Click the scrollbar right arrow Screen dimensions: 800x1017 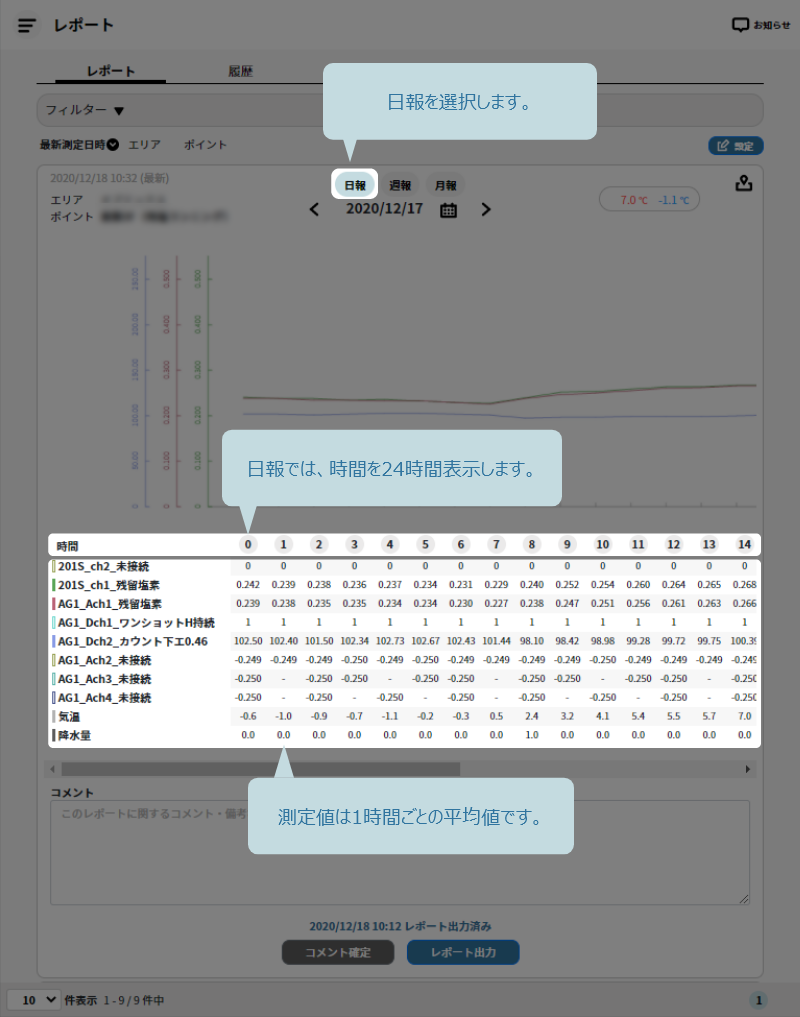click(747, 769)
